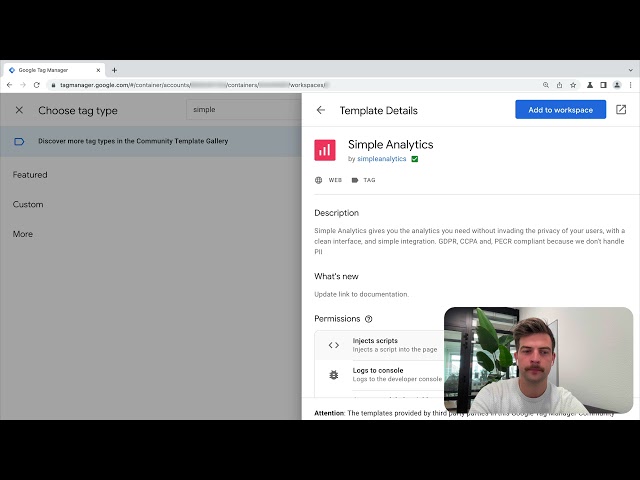Open the simpleanalytics author link
The height and width of the screenshot is (480, 640).
(382, 159)
